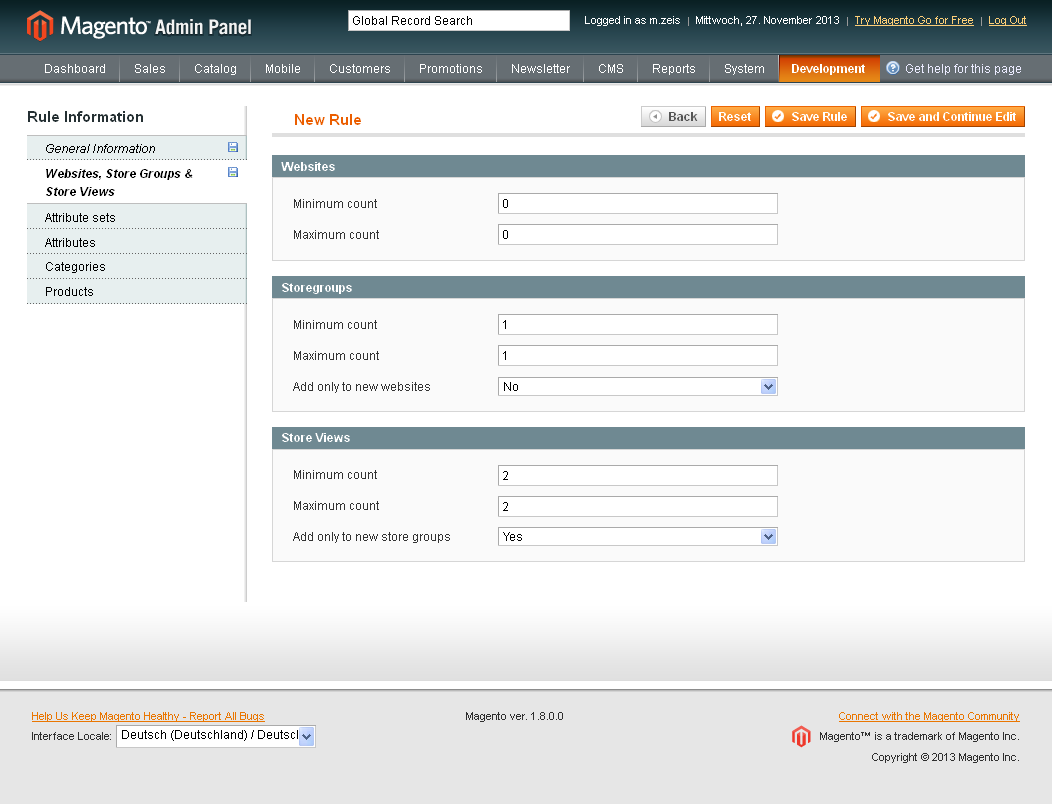1052x804 pixels.
Task: Open the Development menu
Action: [x=828, y=68]
